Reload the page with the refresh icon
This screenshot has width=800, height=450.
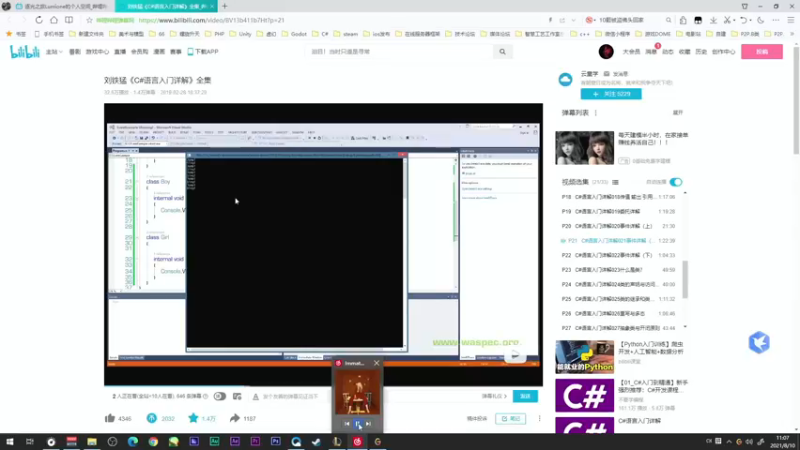tap(39, 20)
